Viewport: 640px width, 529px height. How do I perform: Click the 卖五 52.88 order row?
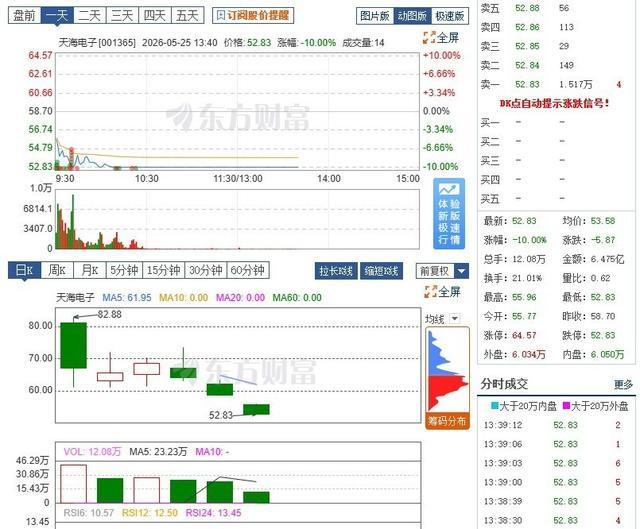coord(556,8)
